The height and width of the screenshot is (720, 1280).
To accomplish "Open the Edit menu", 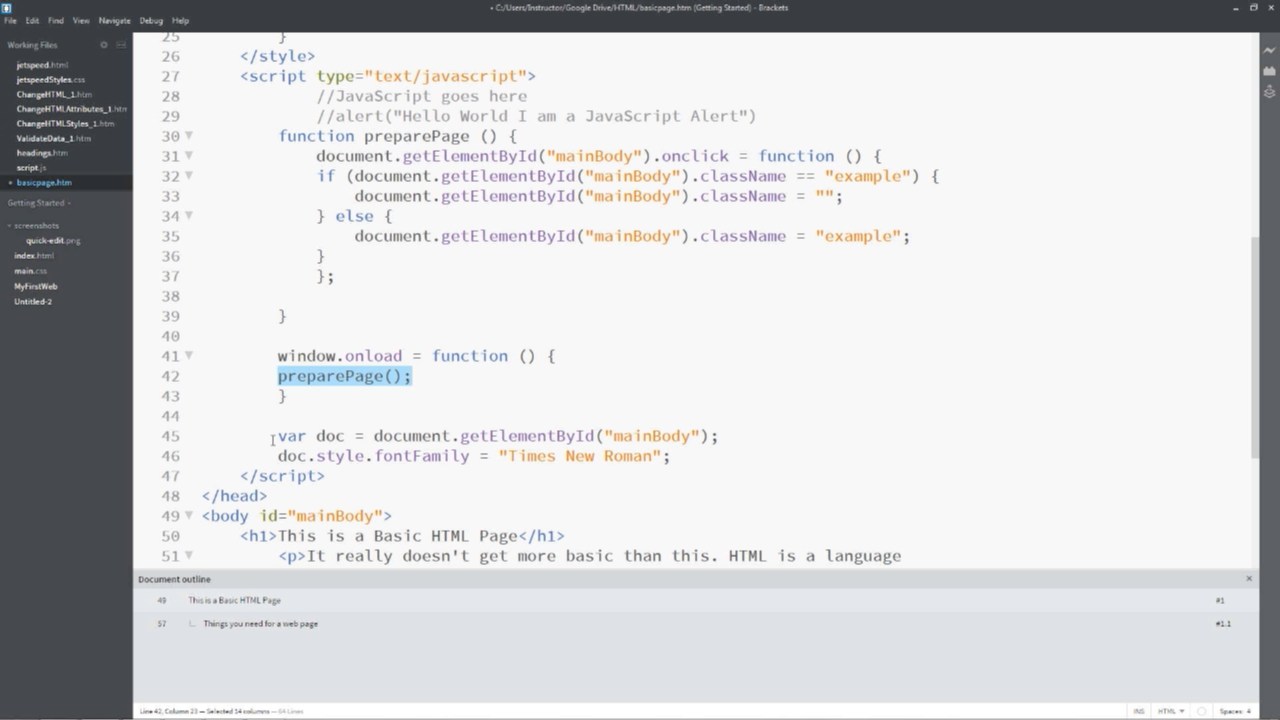I will 32,20.
